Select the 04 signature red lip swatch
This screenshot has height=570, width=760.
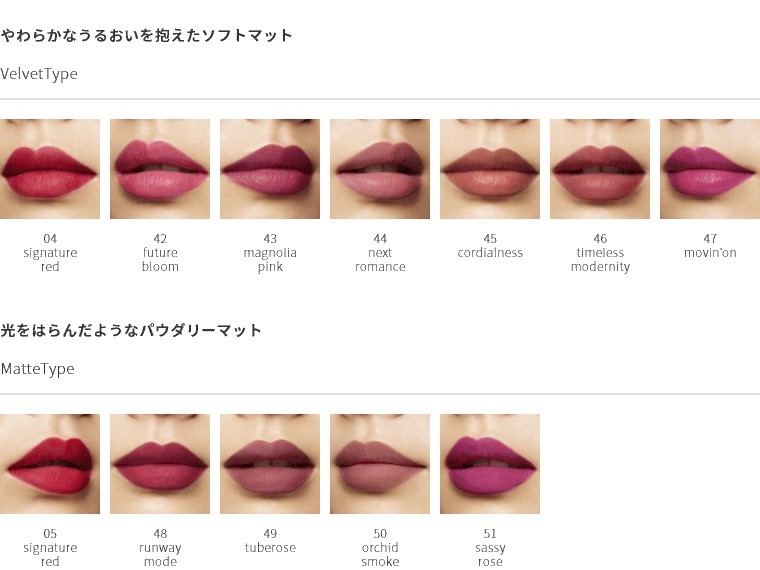(x=50, y=169)
